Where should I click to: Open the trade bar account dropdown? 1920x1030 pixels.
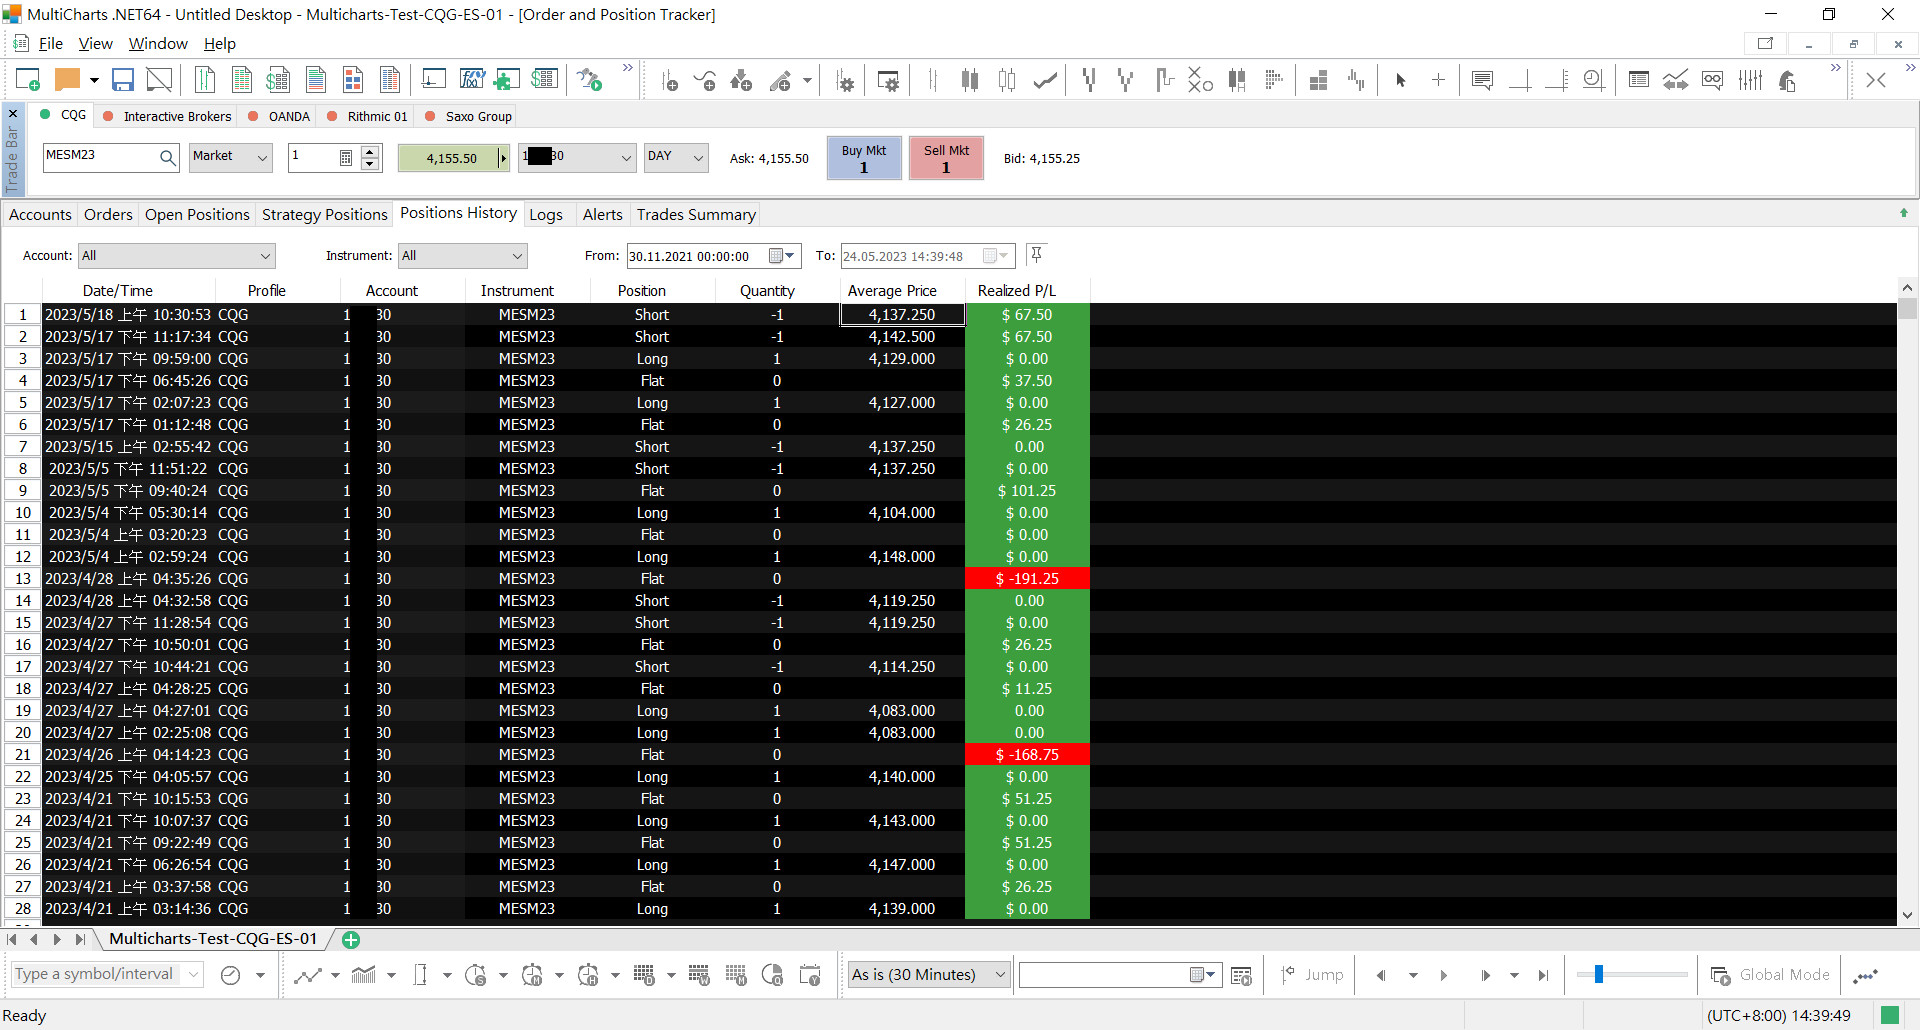coord(577,157)
